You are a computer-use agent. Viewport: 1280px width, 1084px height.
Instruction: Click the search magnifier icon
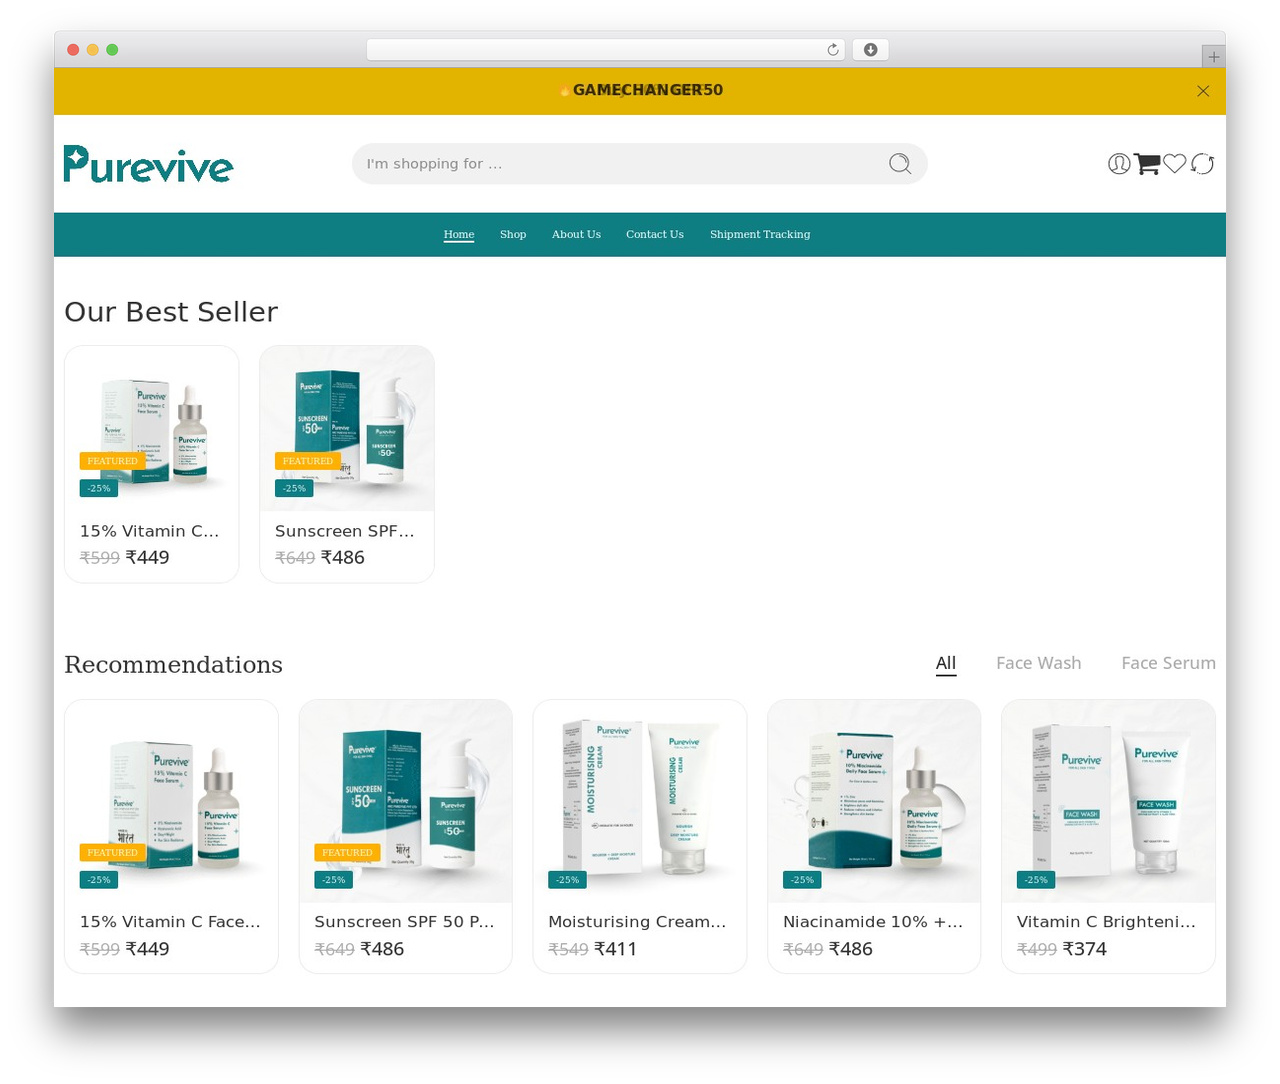click(x=900, y=164)
